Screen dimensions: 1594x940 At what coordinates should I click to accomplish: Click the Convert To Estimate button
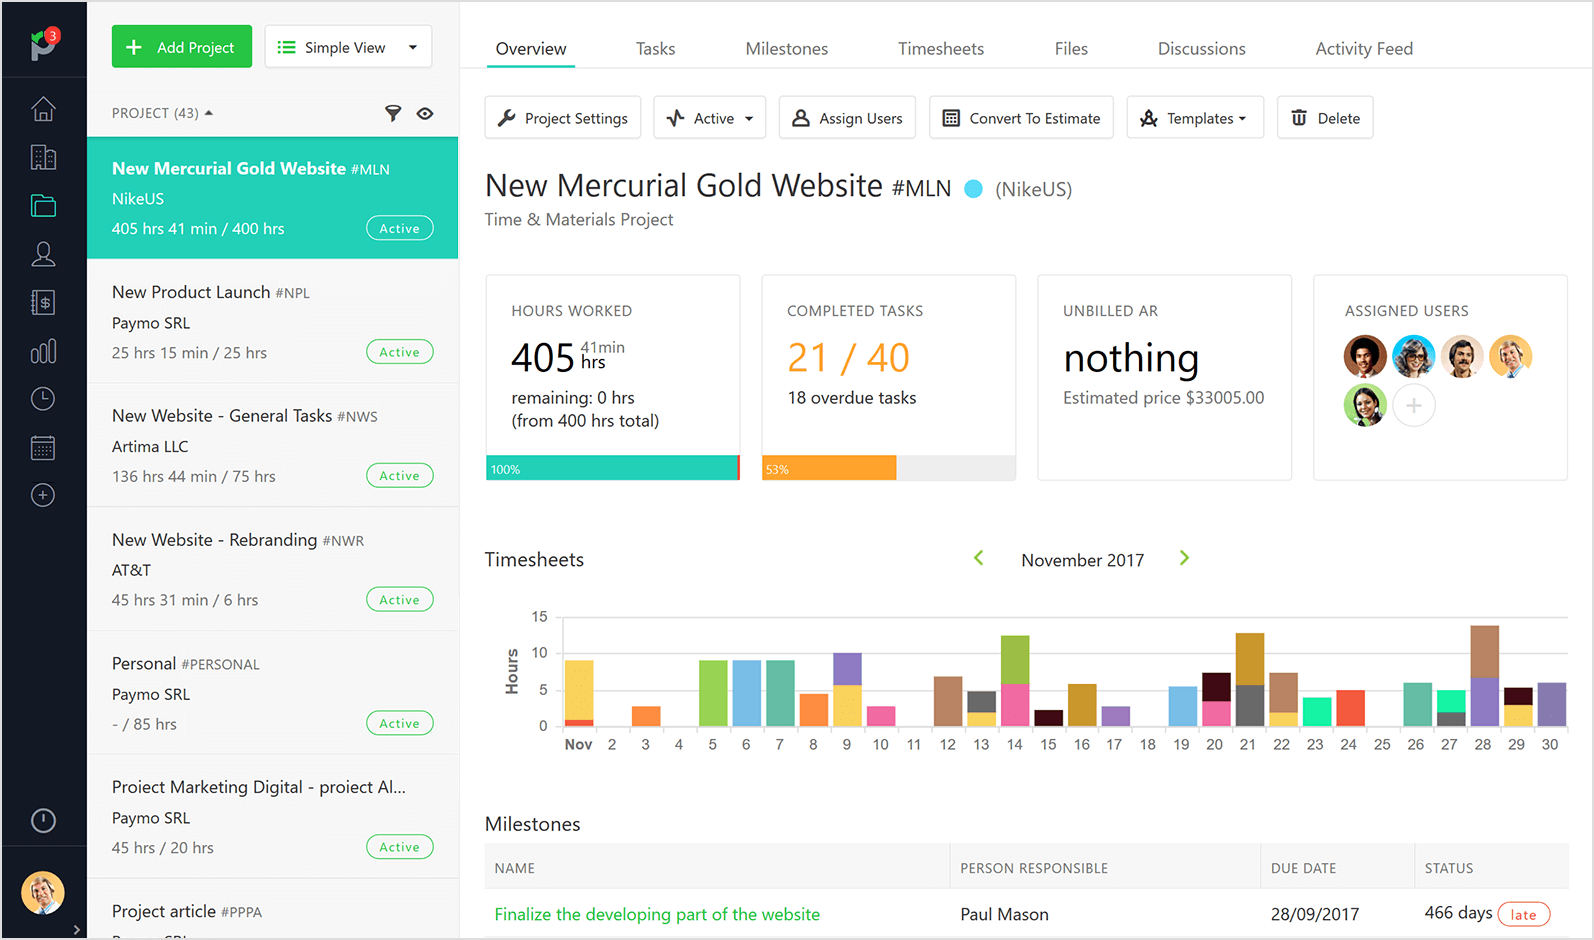click(x=1021, y=118)
